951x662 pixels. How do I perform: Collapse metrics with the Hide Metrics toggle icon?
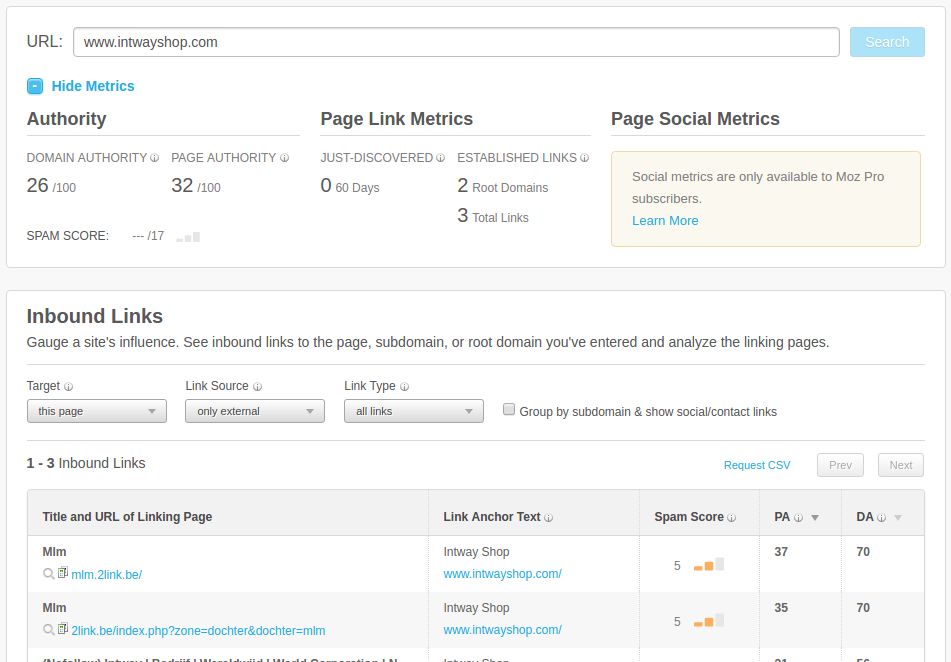point(35,86)
